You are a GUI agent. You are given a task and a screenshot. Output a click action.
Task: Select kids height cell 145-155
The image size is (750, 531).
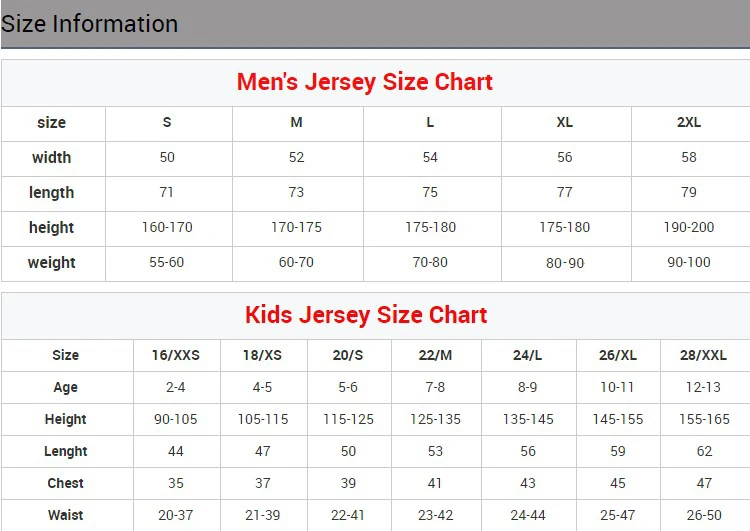tap(618, 419)
